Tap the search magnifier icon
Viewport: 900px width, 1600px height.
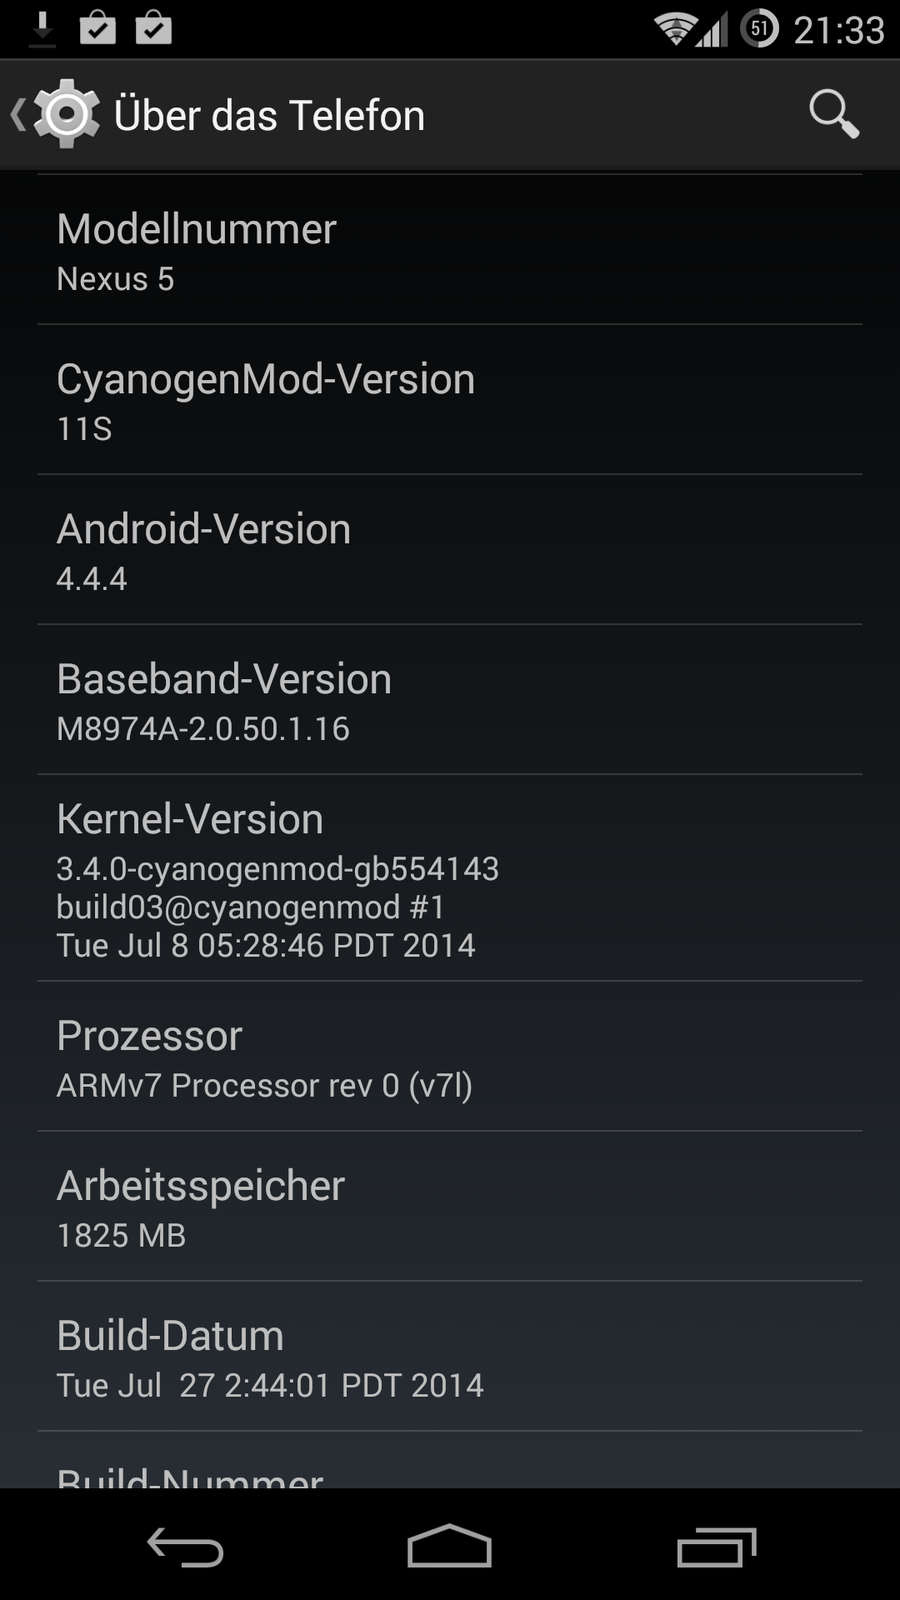coord(834,114)
